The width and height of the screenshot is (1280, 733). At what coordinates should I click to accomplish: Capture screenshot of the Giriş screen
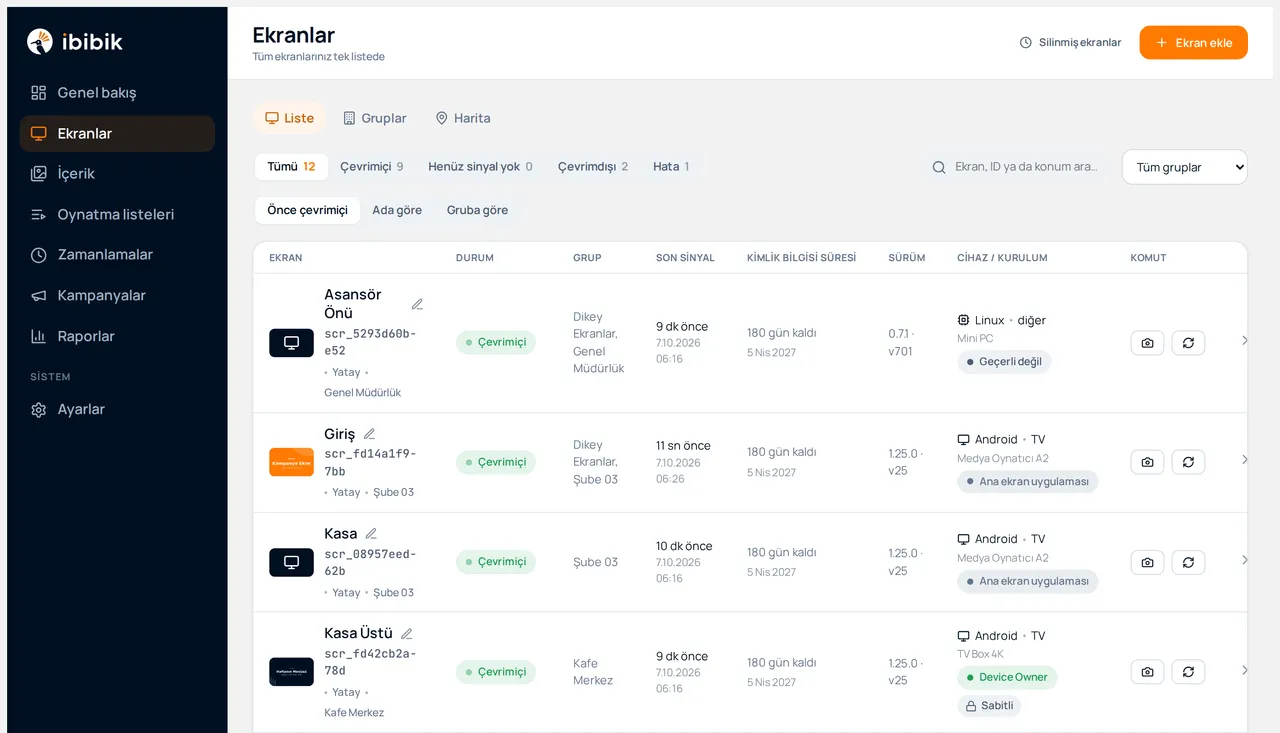[x=1147, y=462]
